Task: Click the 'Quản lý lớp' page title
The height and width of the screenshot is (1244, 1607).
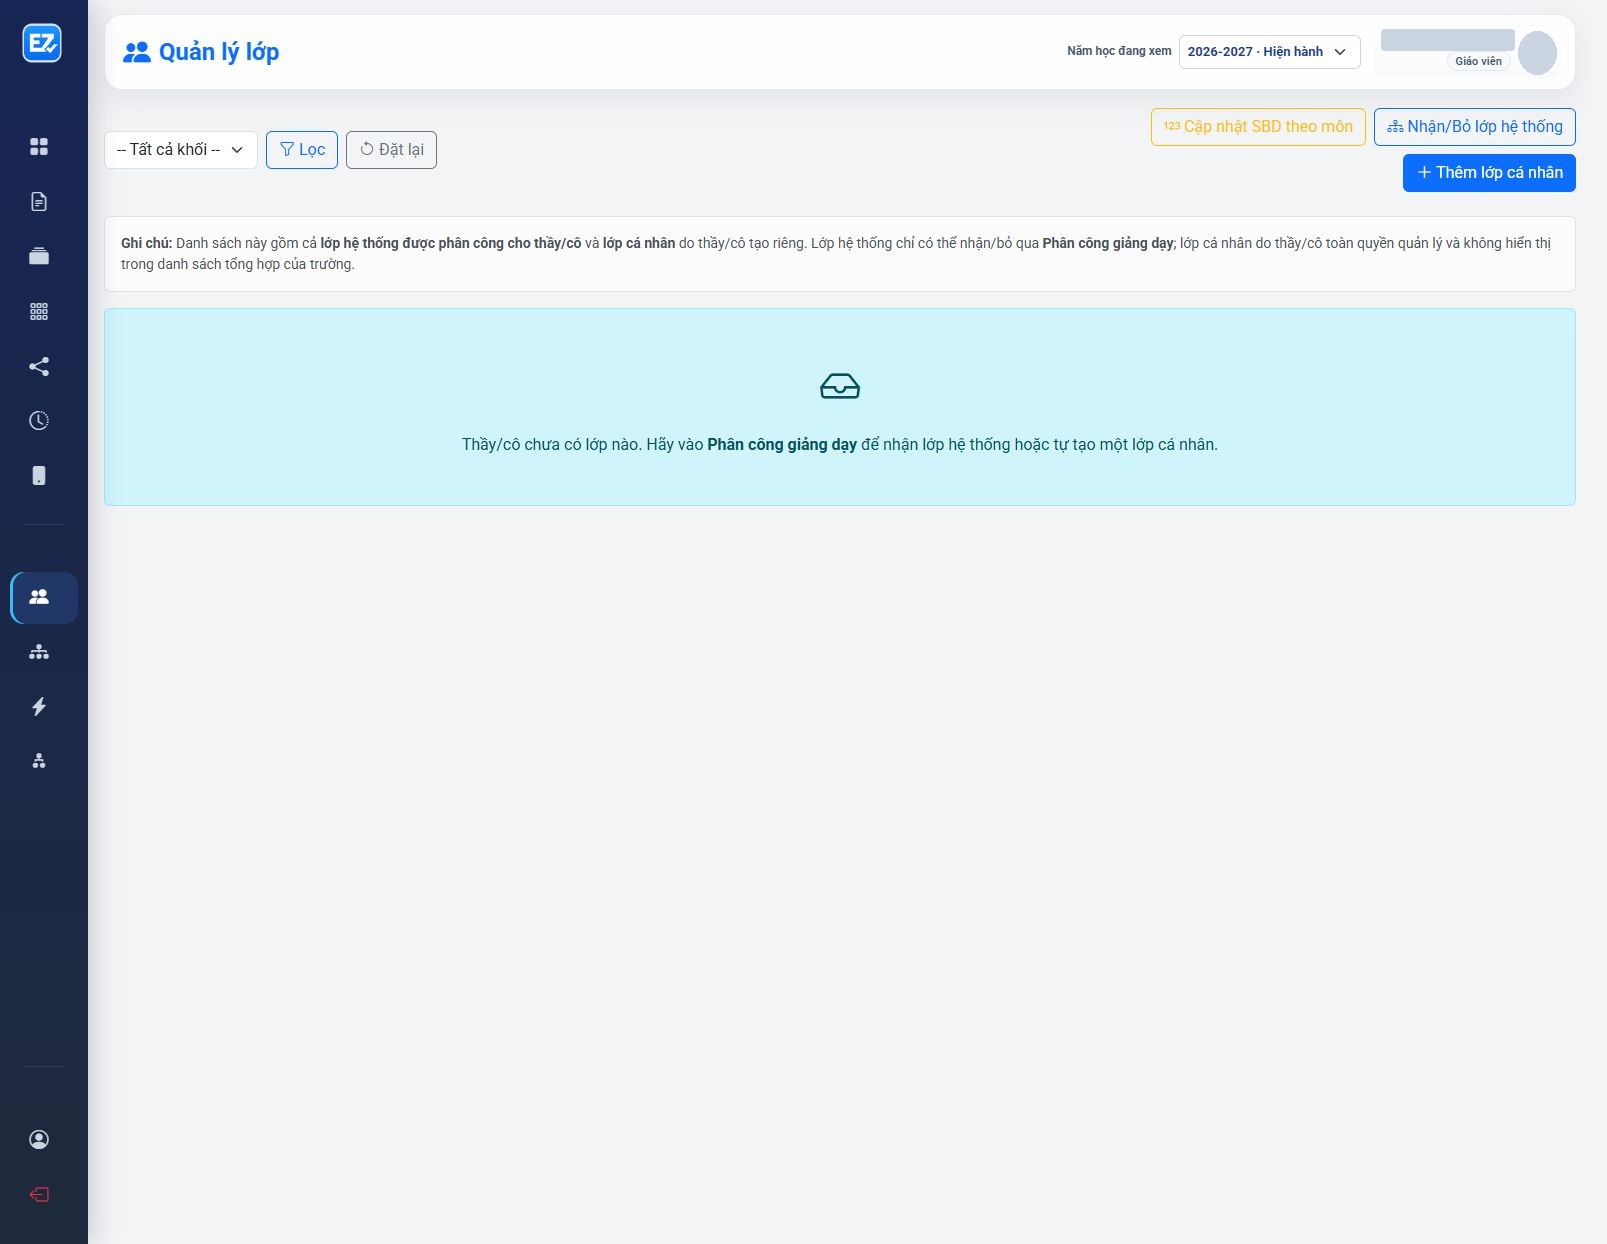Action: point(219,52)
